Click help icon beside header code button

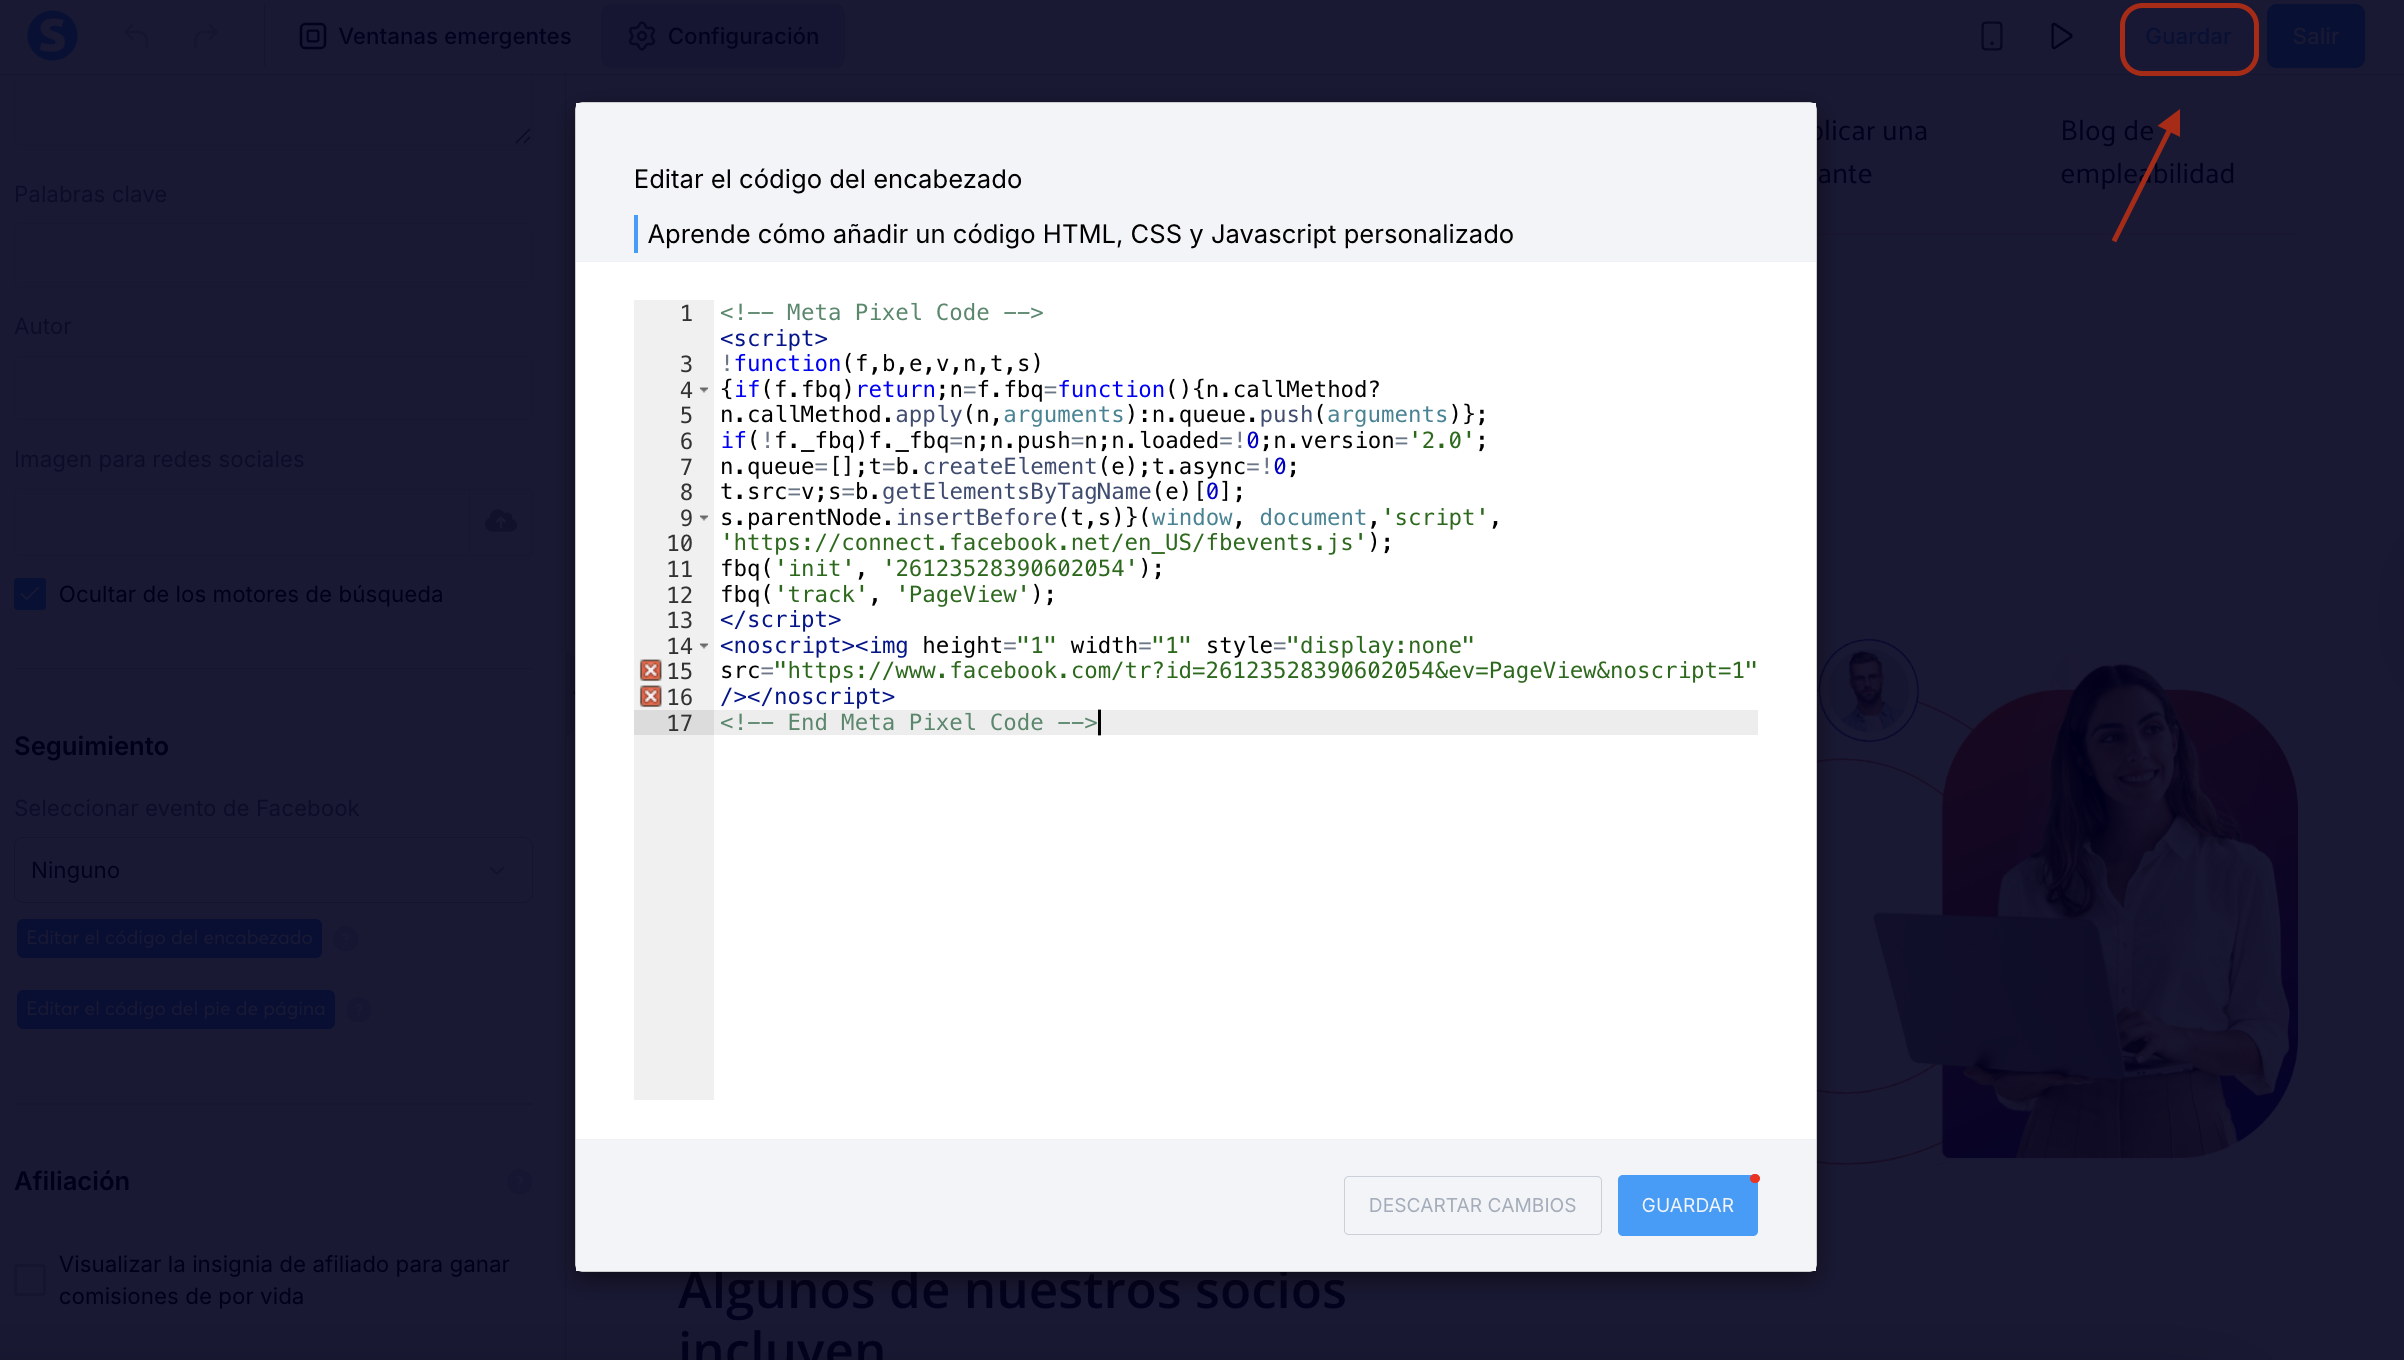(x=346, y=938)
